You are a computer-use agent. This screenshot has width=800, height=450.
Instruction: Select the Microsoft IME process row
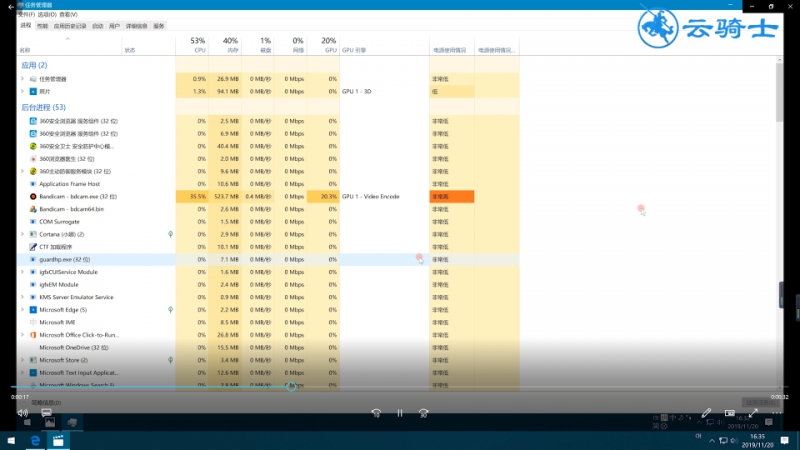click(268, 322)
